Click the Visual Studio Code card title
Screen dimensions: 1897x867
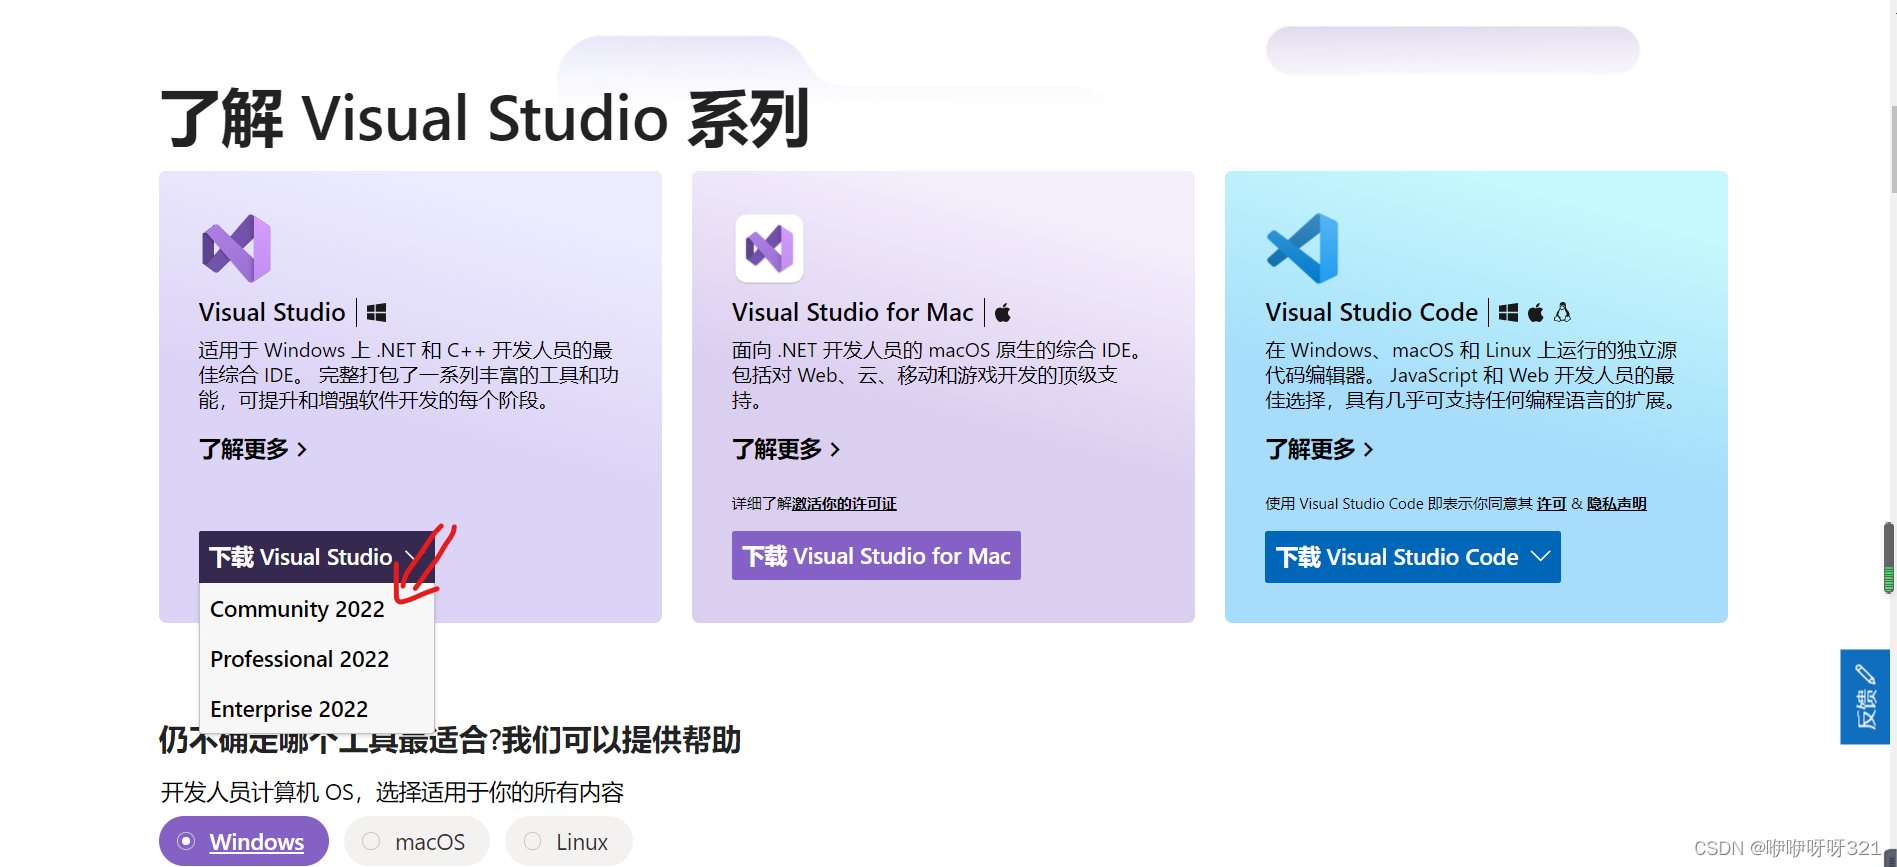point(1371,313)
